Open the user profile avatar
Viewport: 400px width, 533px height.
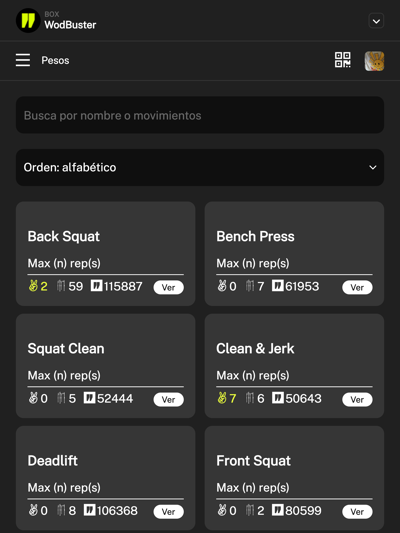(x=374, y=61)
